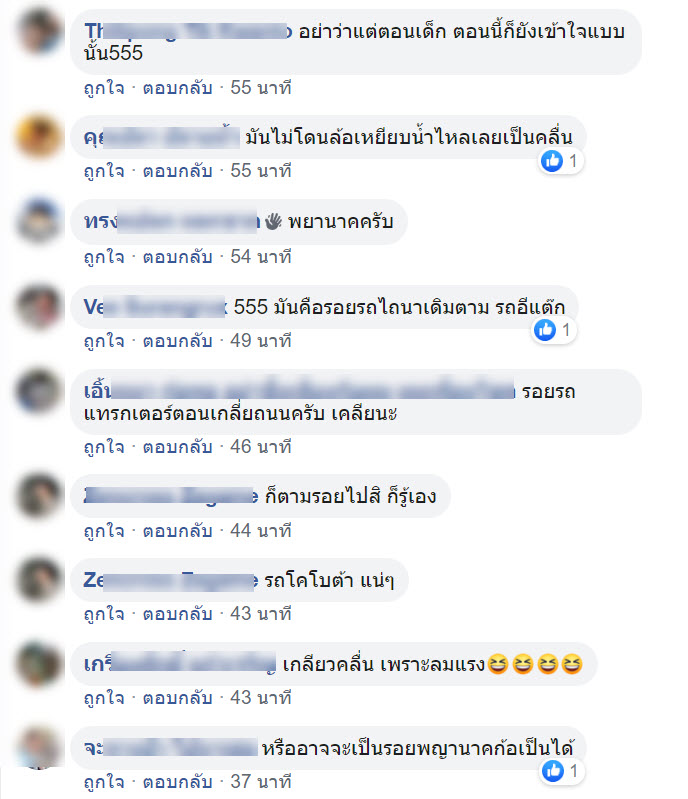Click the like reaction icon on the รถอีแต๊ก comment
The image size is (688, 799).
point(545,330)
